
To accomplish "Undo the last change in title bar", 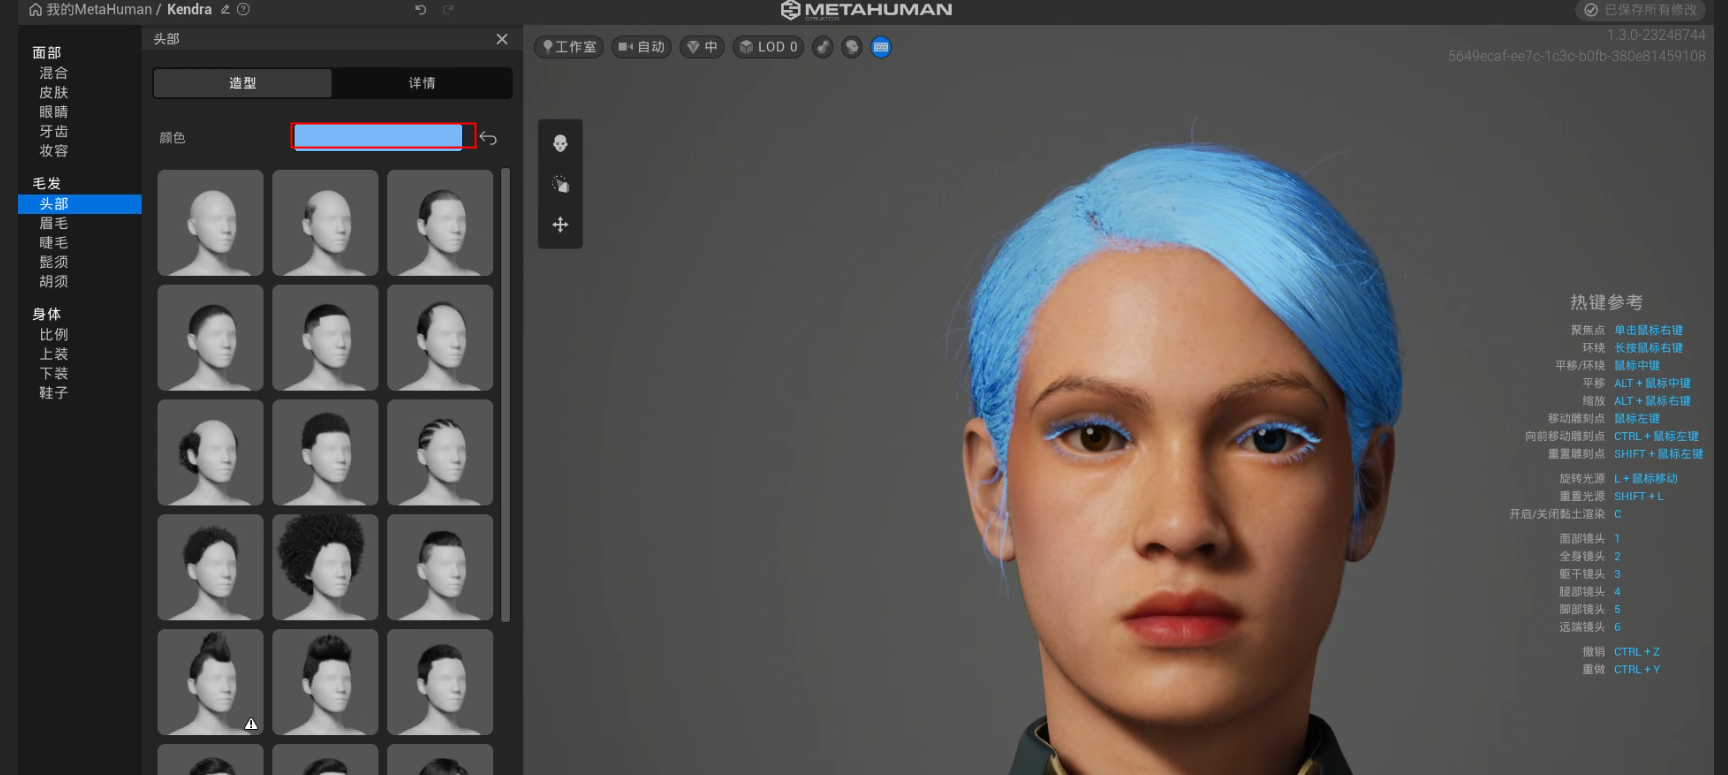I will [421, 10].
